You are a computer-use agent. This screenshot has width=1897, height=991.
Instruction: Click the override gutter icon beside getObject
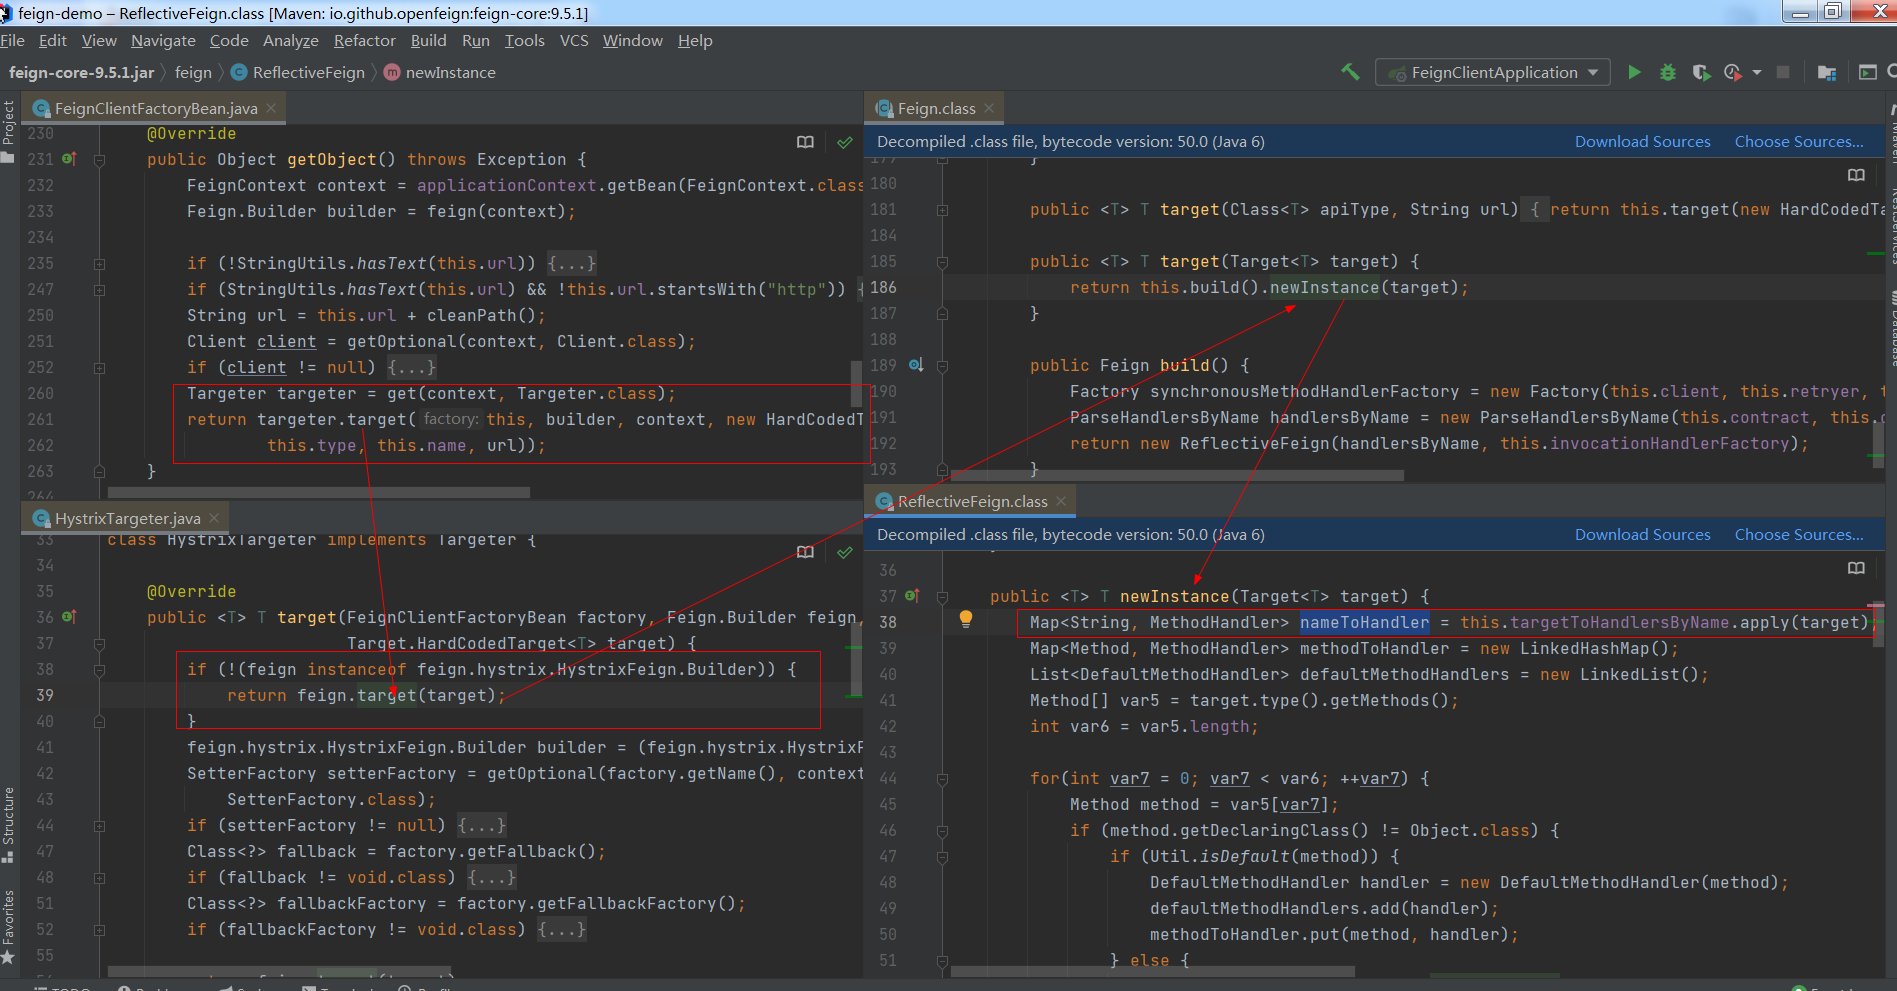point(69,159)
